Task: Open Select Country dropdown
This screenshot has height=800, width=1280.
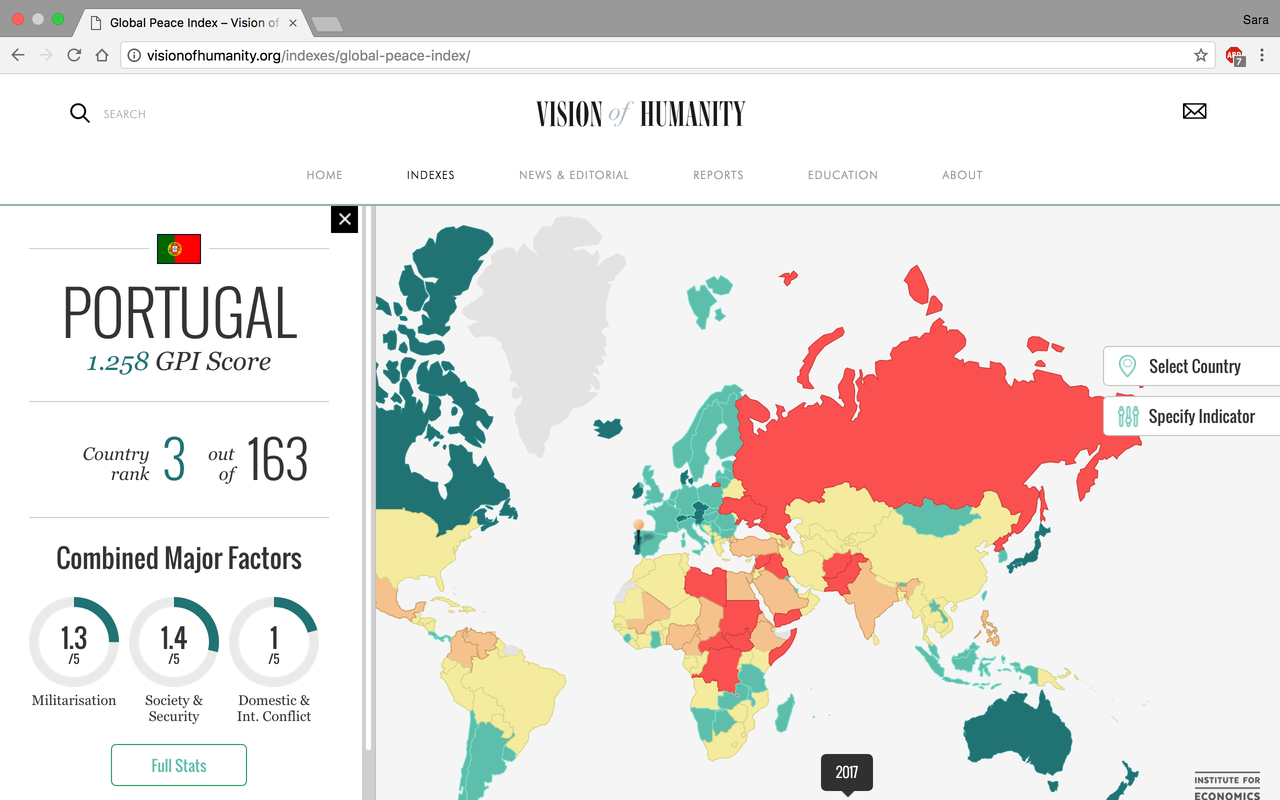Action: 1192,366
